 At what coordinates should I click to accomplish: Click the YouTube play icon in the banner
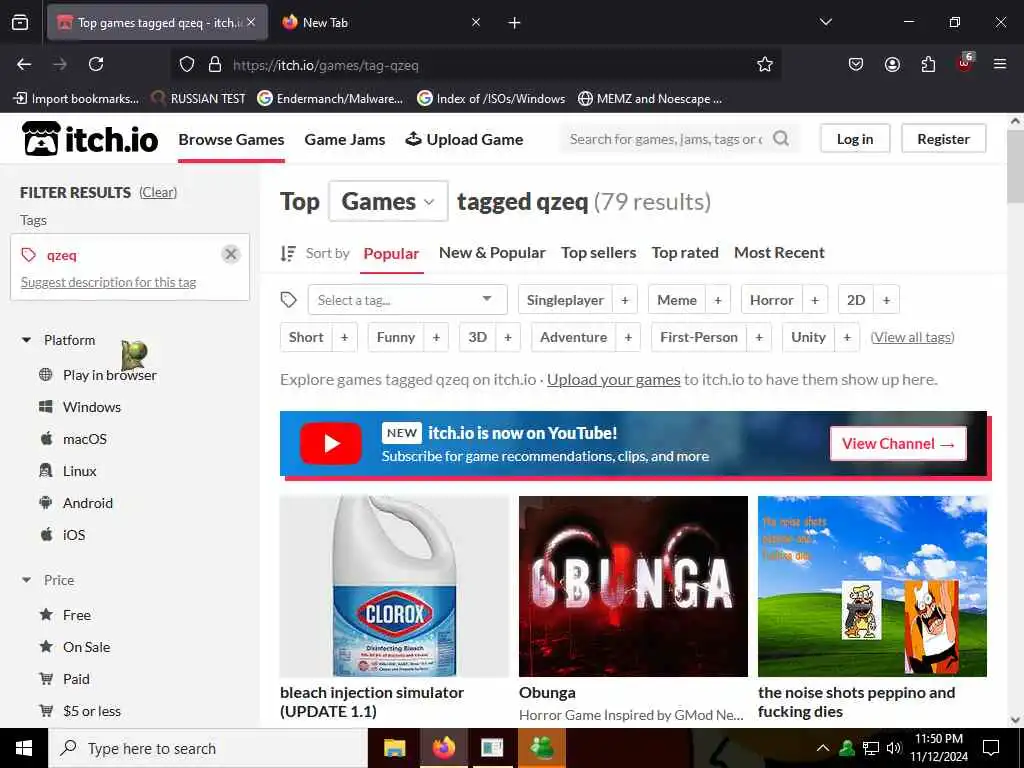(331, 443)
